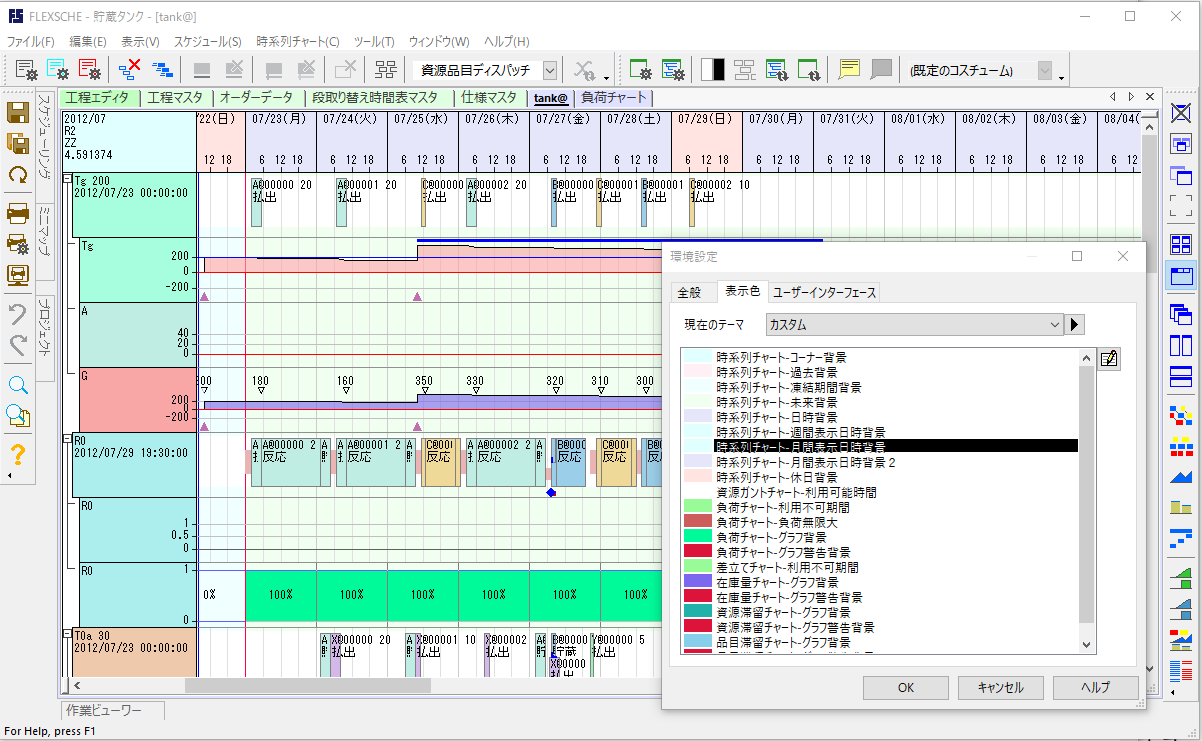Screen dimensions: 1202x741
Task: Open help with the yellow question mark
Action: [x=18, y=455]
